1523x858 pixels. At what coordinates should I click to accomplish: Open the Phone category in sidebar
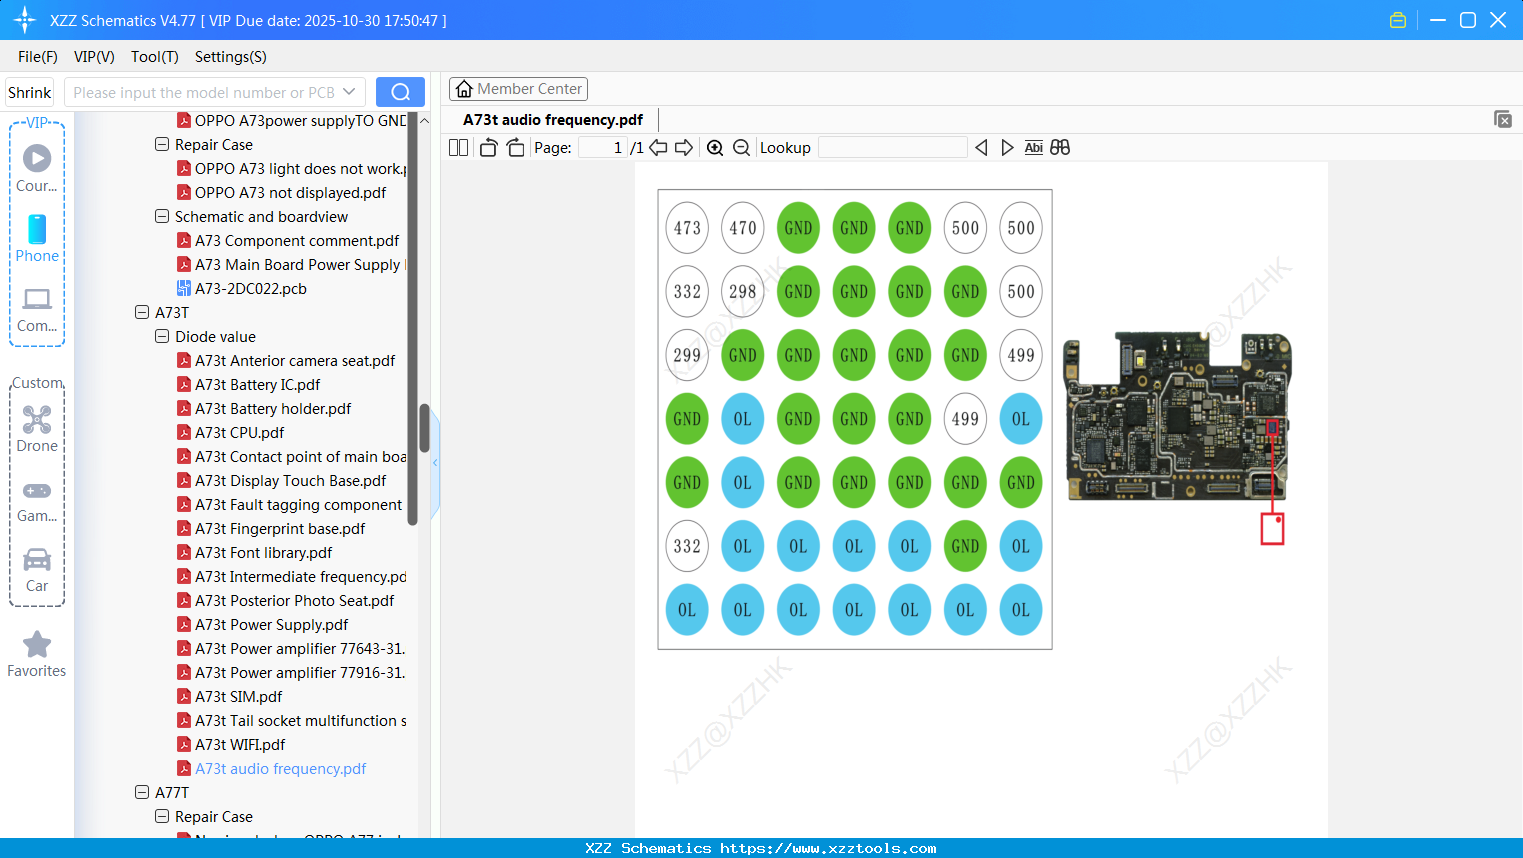click(37, 239)
